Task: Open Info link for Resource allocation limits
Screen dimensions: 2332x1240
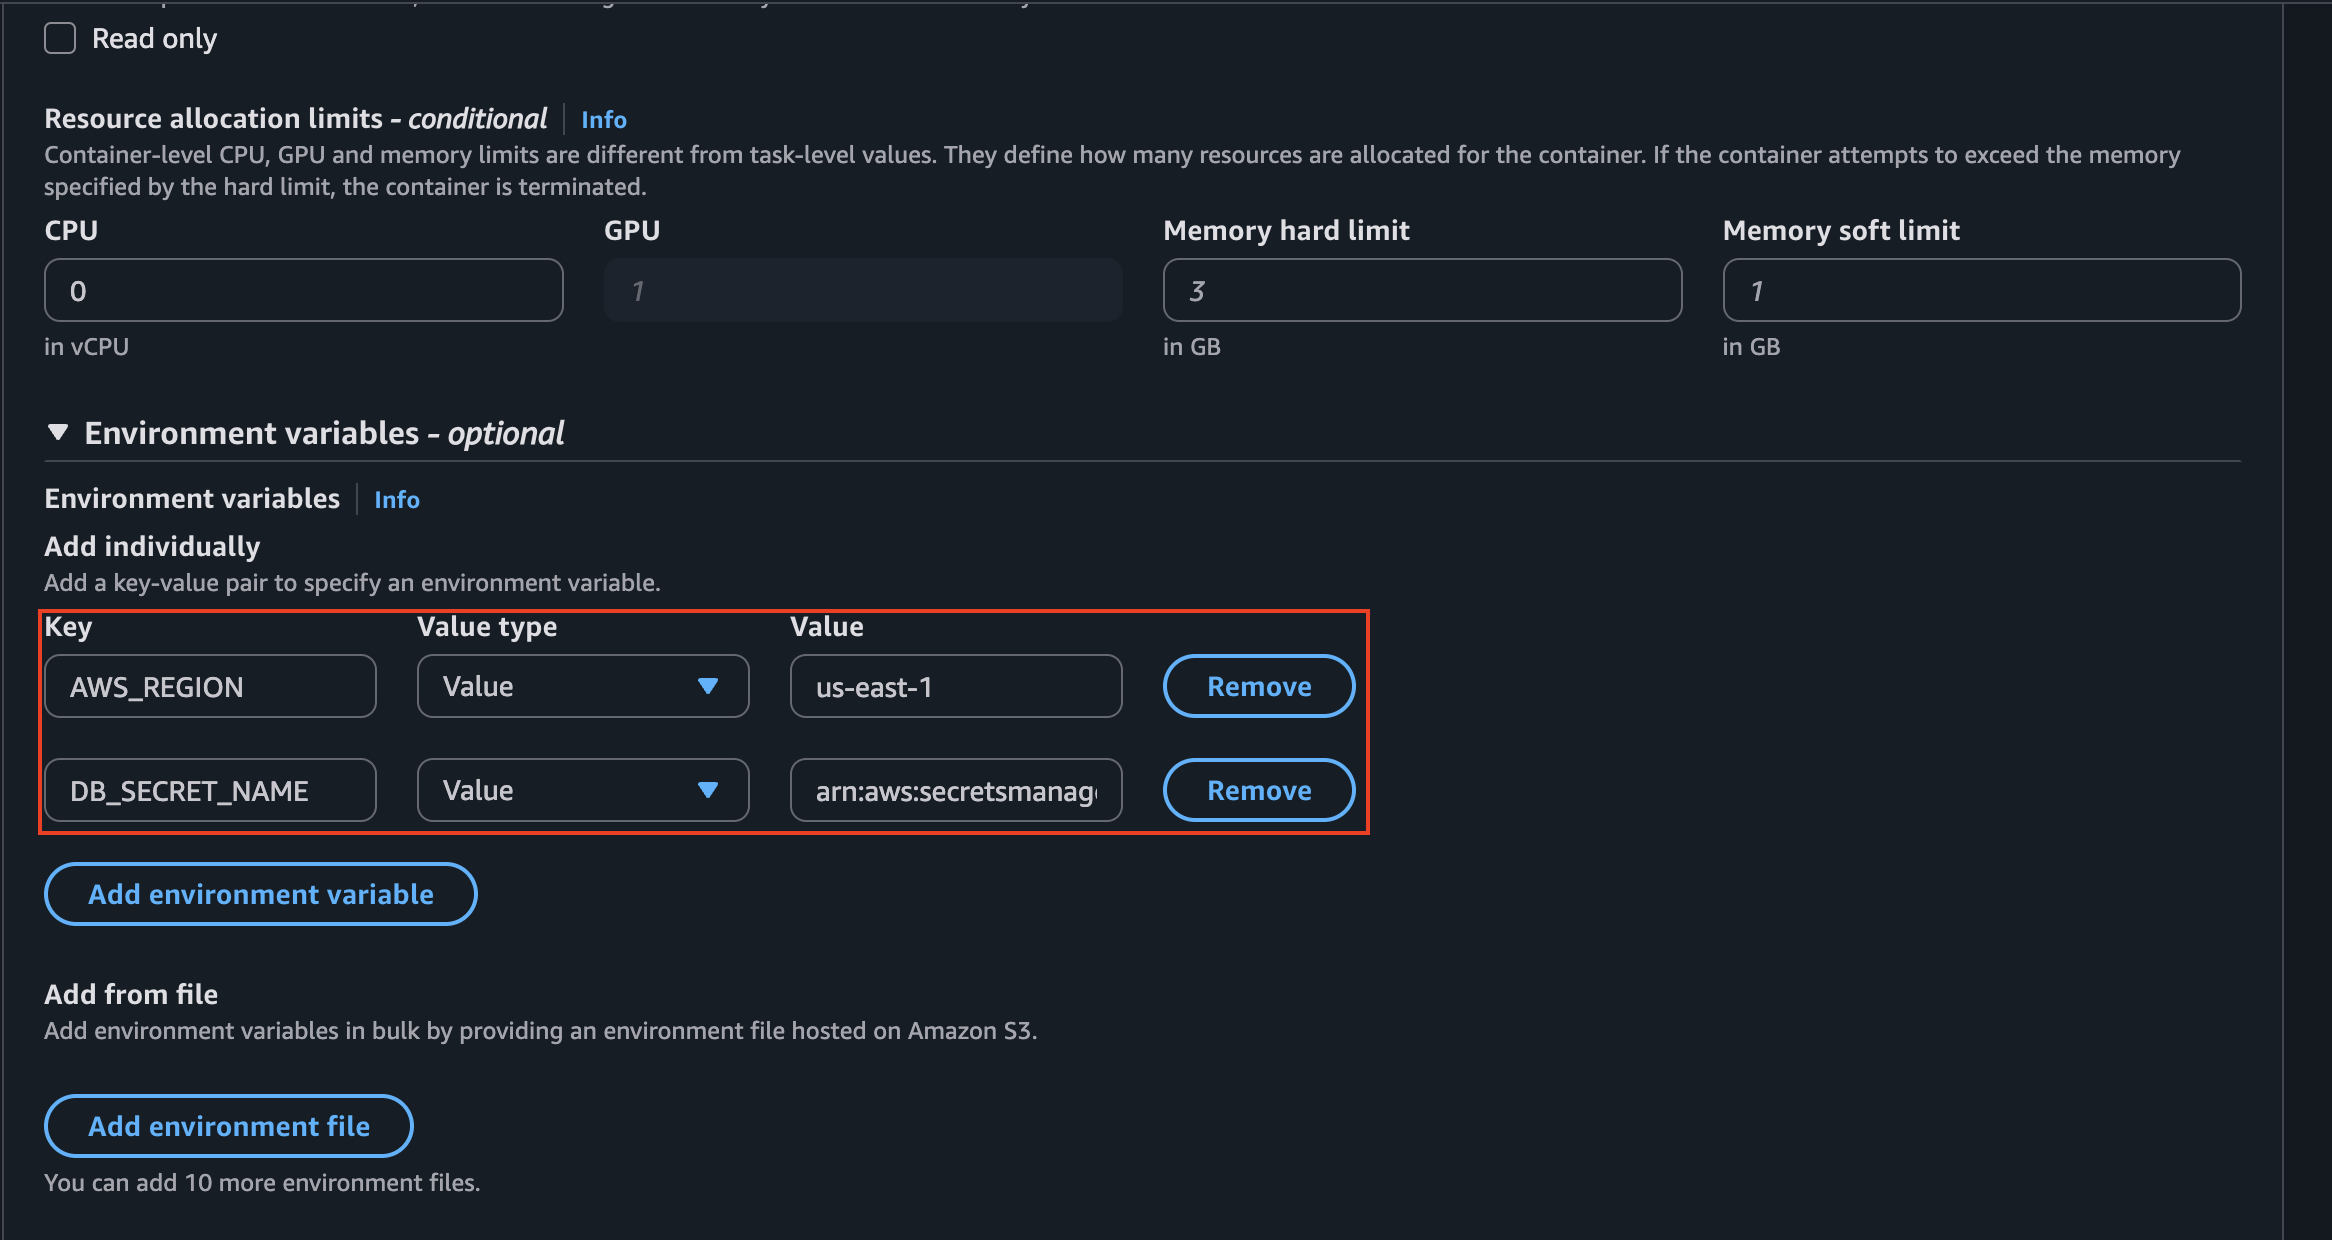Action: (603, 120)
